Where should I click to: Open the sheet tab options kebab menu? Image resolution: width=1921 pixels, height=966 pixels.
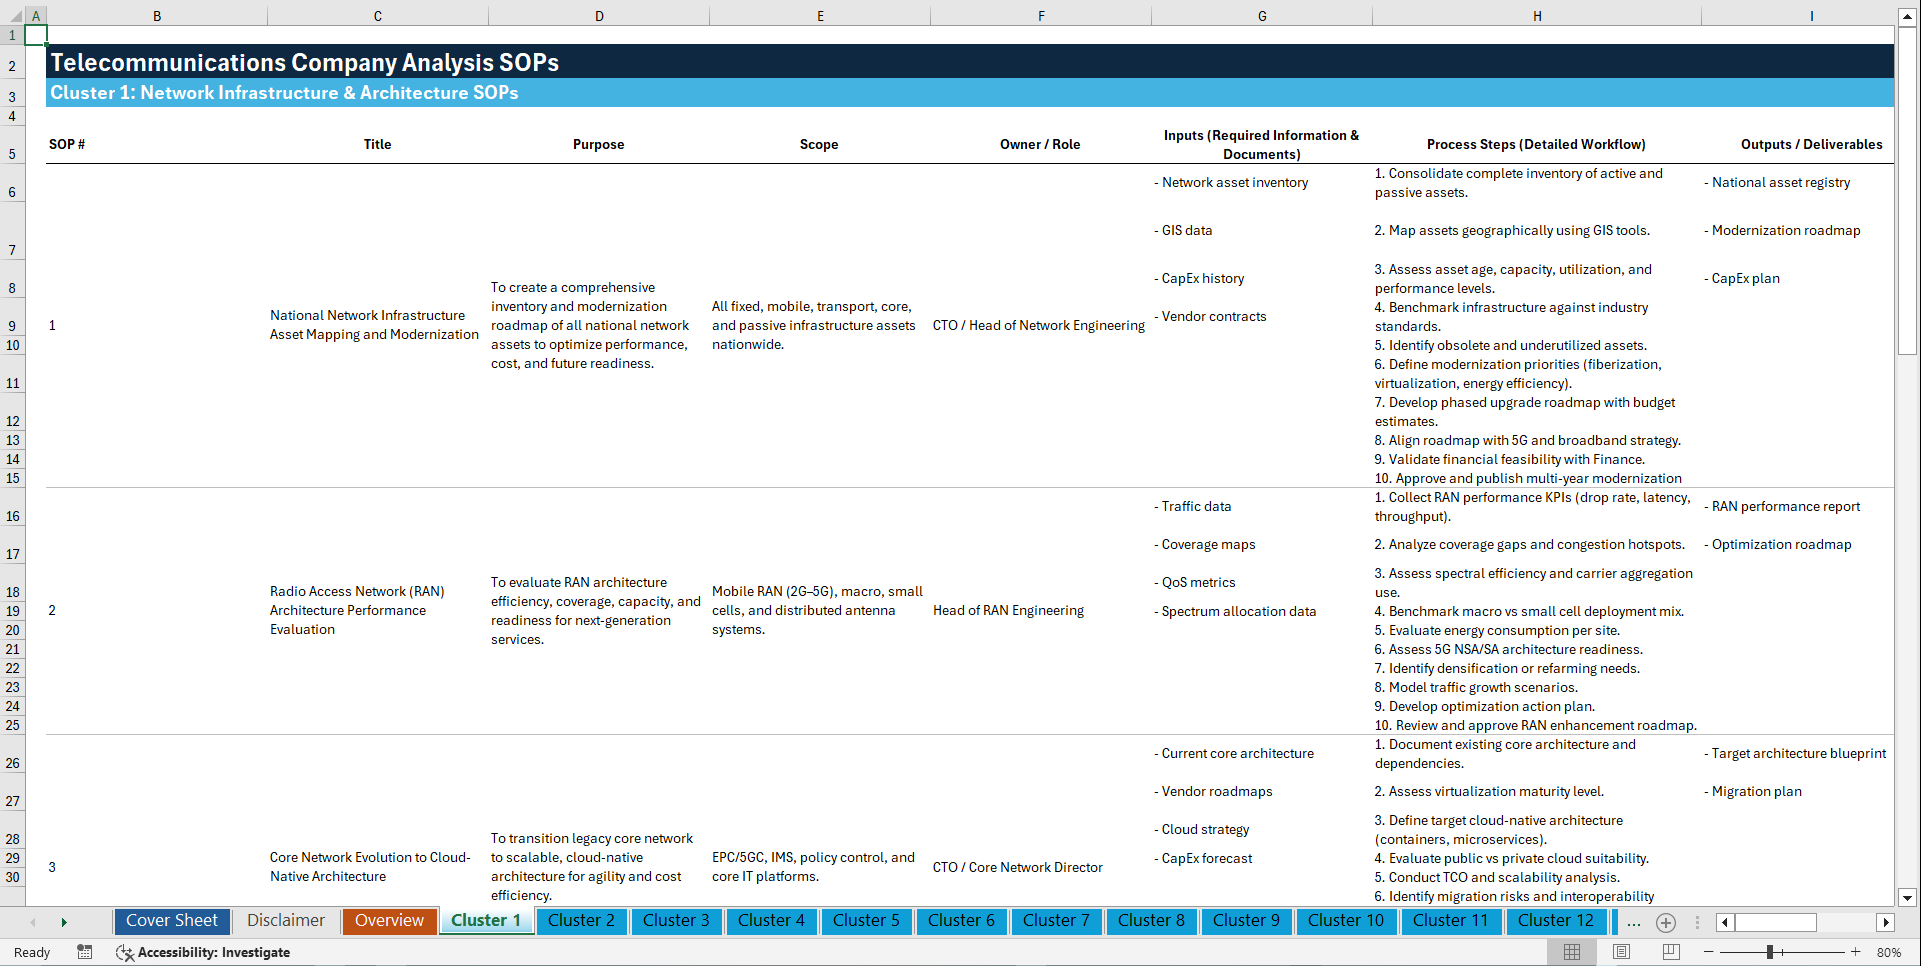(x=1697, y=922)
